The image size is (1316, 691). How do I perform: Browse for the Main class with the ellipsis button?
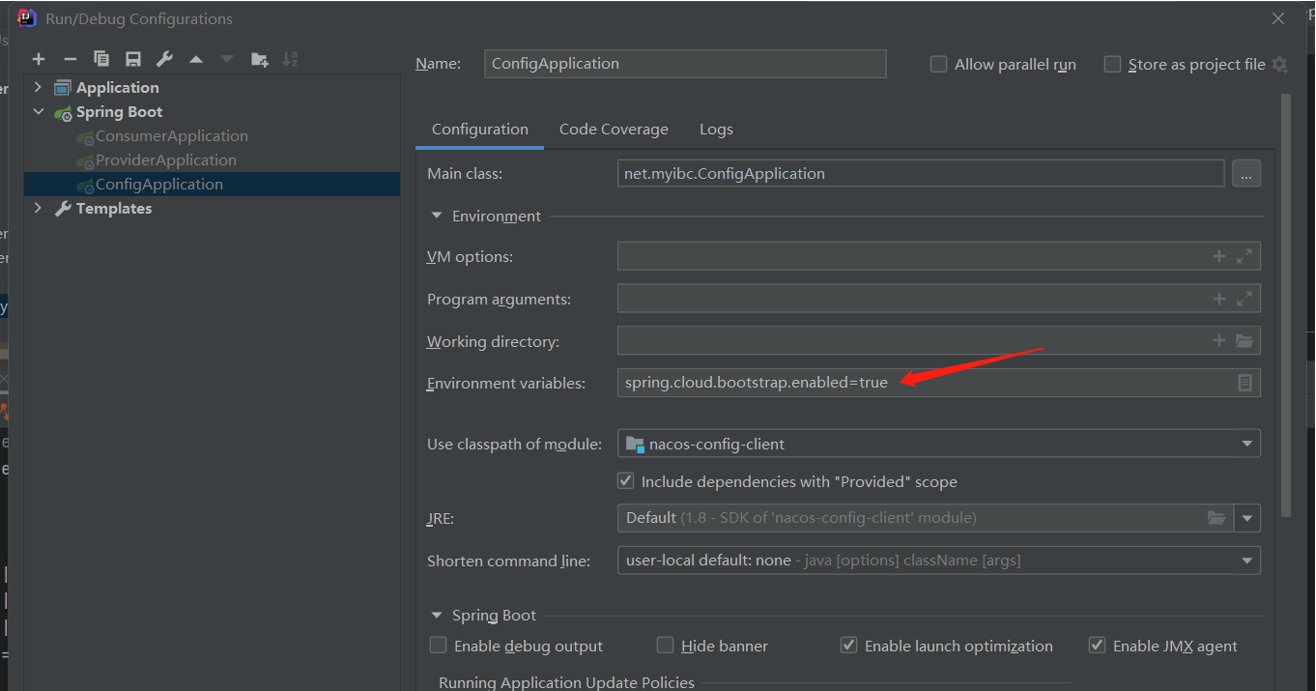pyautogui.click(x=1246, y=174)
